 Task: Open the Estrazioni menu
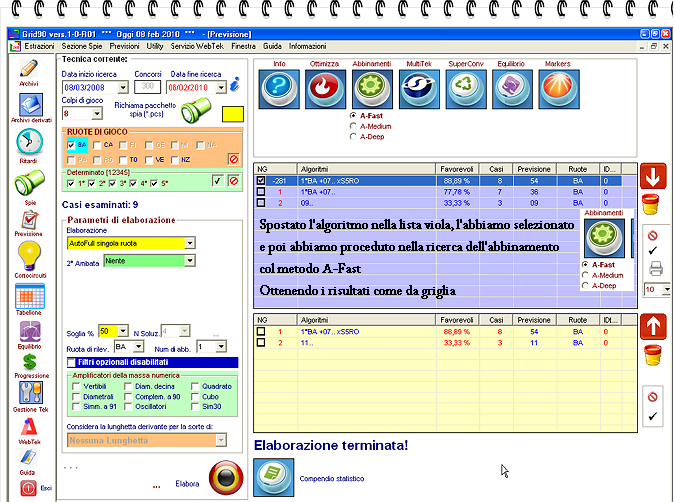click(39, 46)
